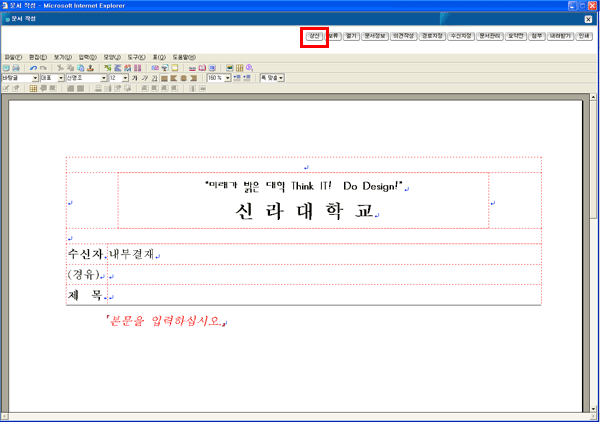Click the blue undo arrow
Screen dimensions: 600x422
33,68
